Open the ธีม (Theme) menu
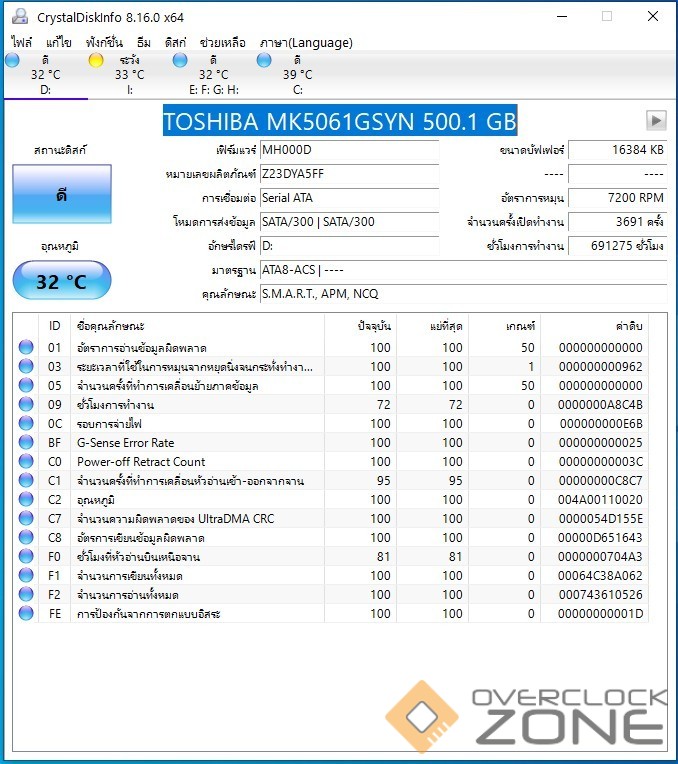The height and width of the screenshot is (764, 678). pyautogui.click(x=143, y=42)
